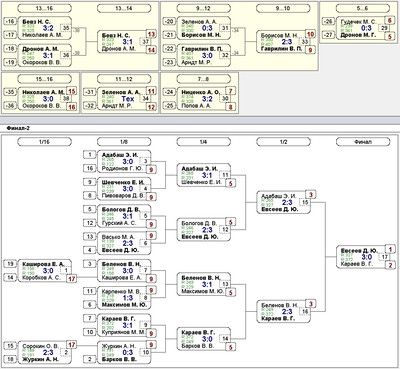Click the Tex result in Зеленов vs Арндт match

tap(128, 99)
